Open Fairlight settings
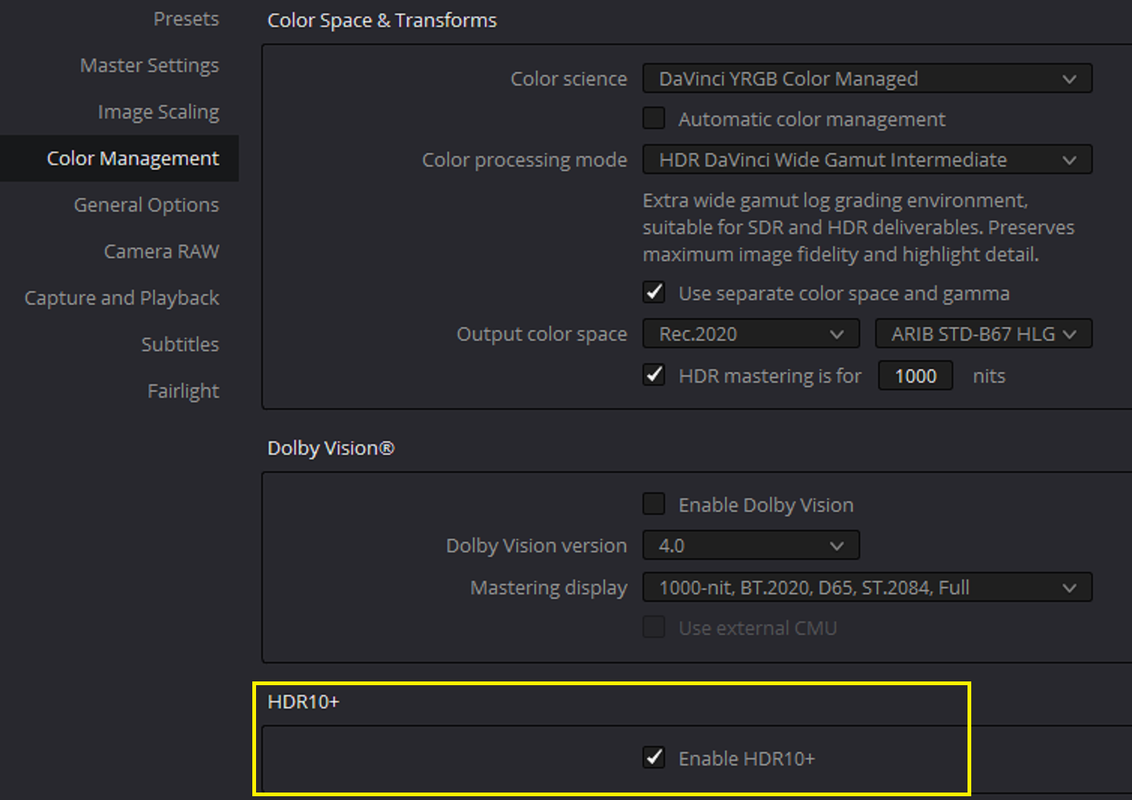 [183, 391]
